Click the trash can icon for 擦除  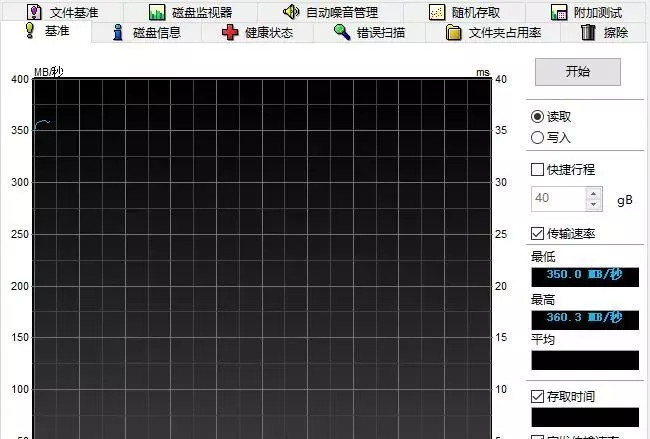[588, 32]
